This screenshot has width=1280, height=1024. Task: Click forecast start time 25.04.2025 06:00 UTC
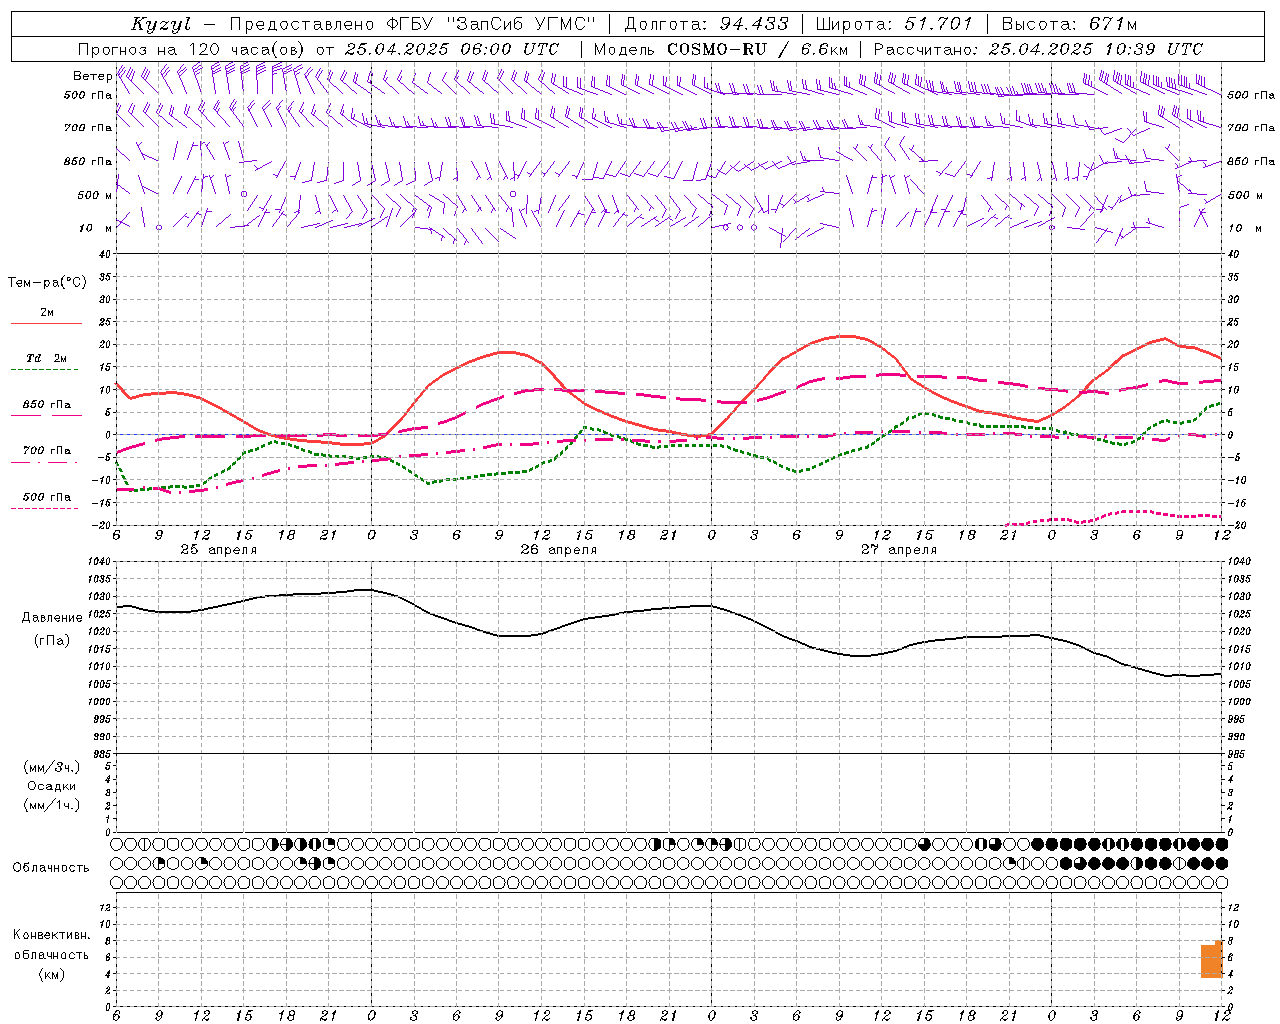pyautogui.click(x=452, y=49)
